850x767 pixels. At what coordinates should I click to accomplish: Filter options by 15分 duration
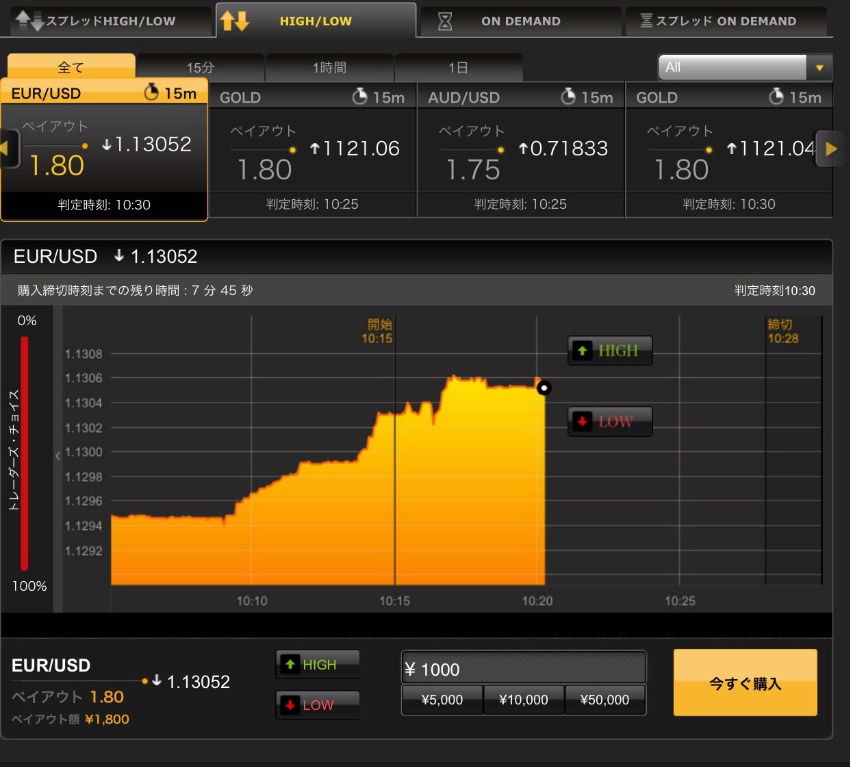click(200, 68)
